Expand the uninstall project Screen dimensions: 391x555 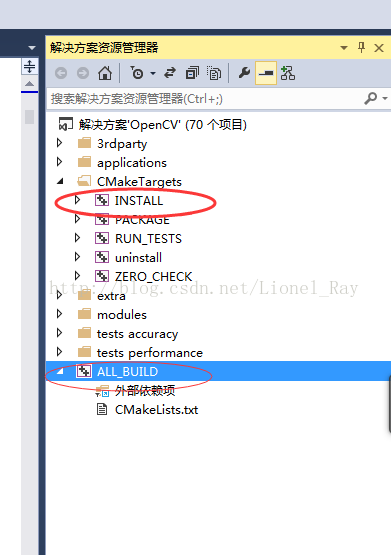(77, 257)
